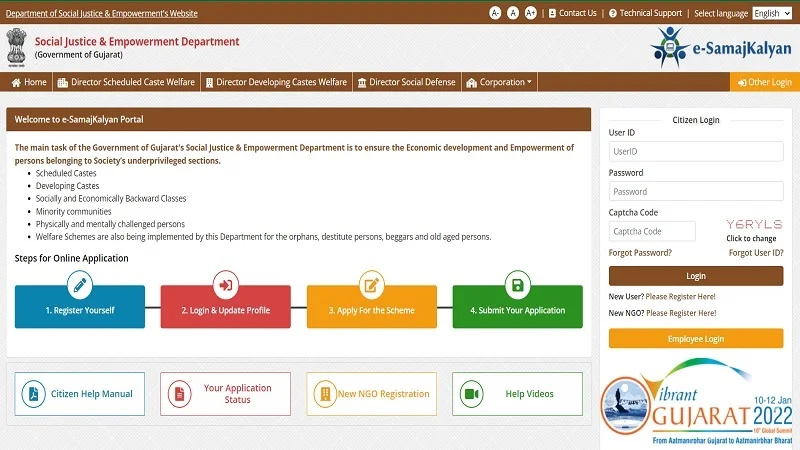
Task: Click the sign-in icon above Login & Update Profile
Action: (x=226, y=285)
